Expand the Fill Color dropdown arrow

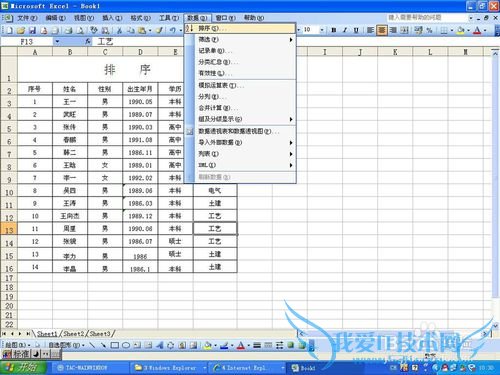click(x=468, y=30)
